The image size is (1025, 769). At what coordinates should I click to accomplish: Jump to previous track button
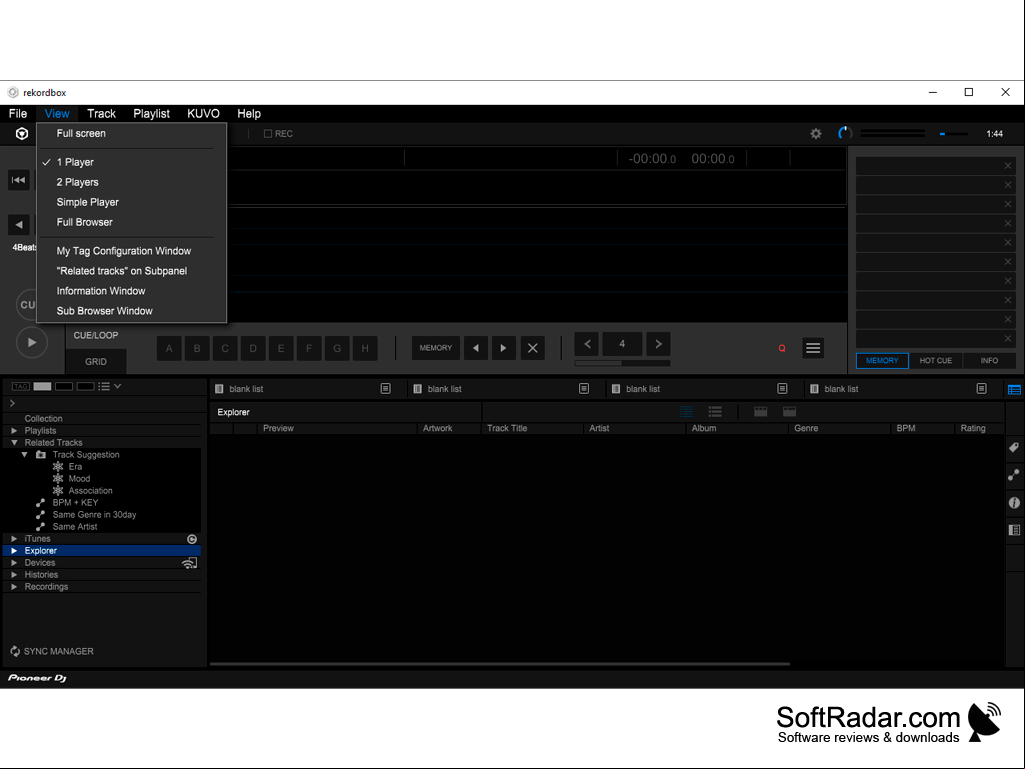(18, 180)
